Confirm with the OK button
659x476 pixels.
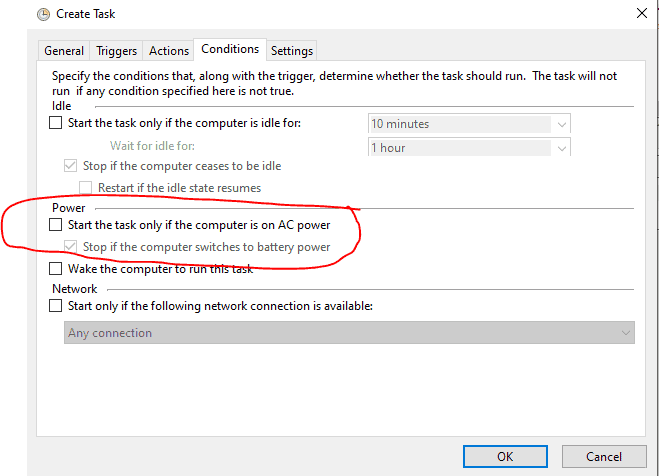point(505,457)
